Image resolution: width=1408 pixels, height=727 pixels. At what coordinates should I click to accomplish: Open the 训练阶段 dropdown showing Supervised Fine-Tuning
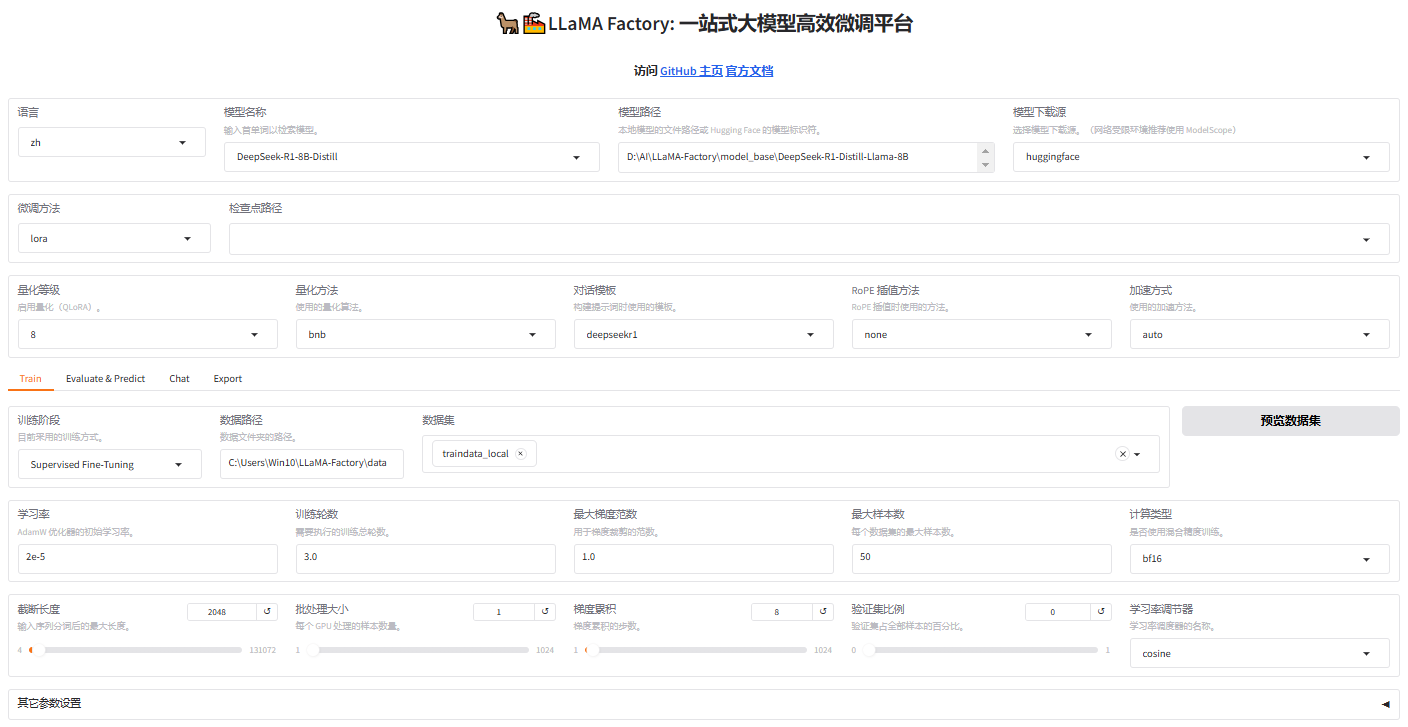(110, 464)
